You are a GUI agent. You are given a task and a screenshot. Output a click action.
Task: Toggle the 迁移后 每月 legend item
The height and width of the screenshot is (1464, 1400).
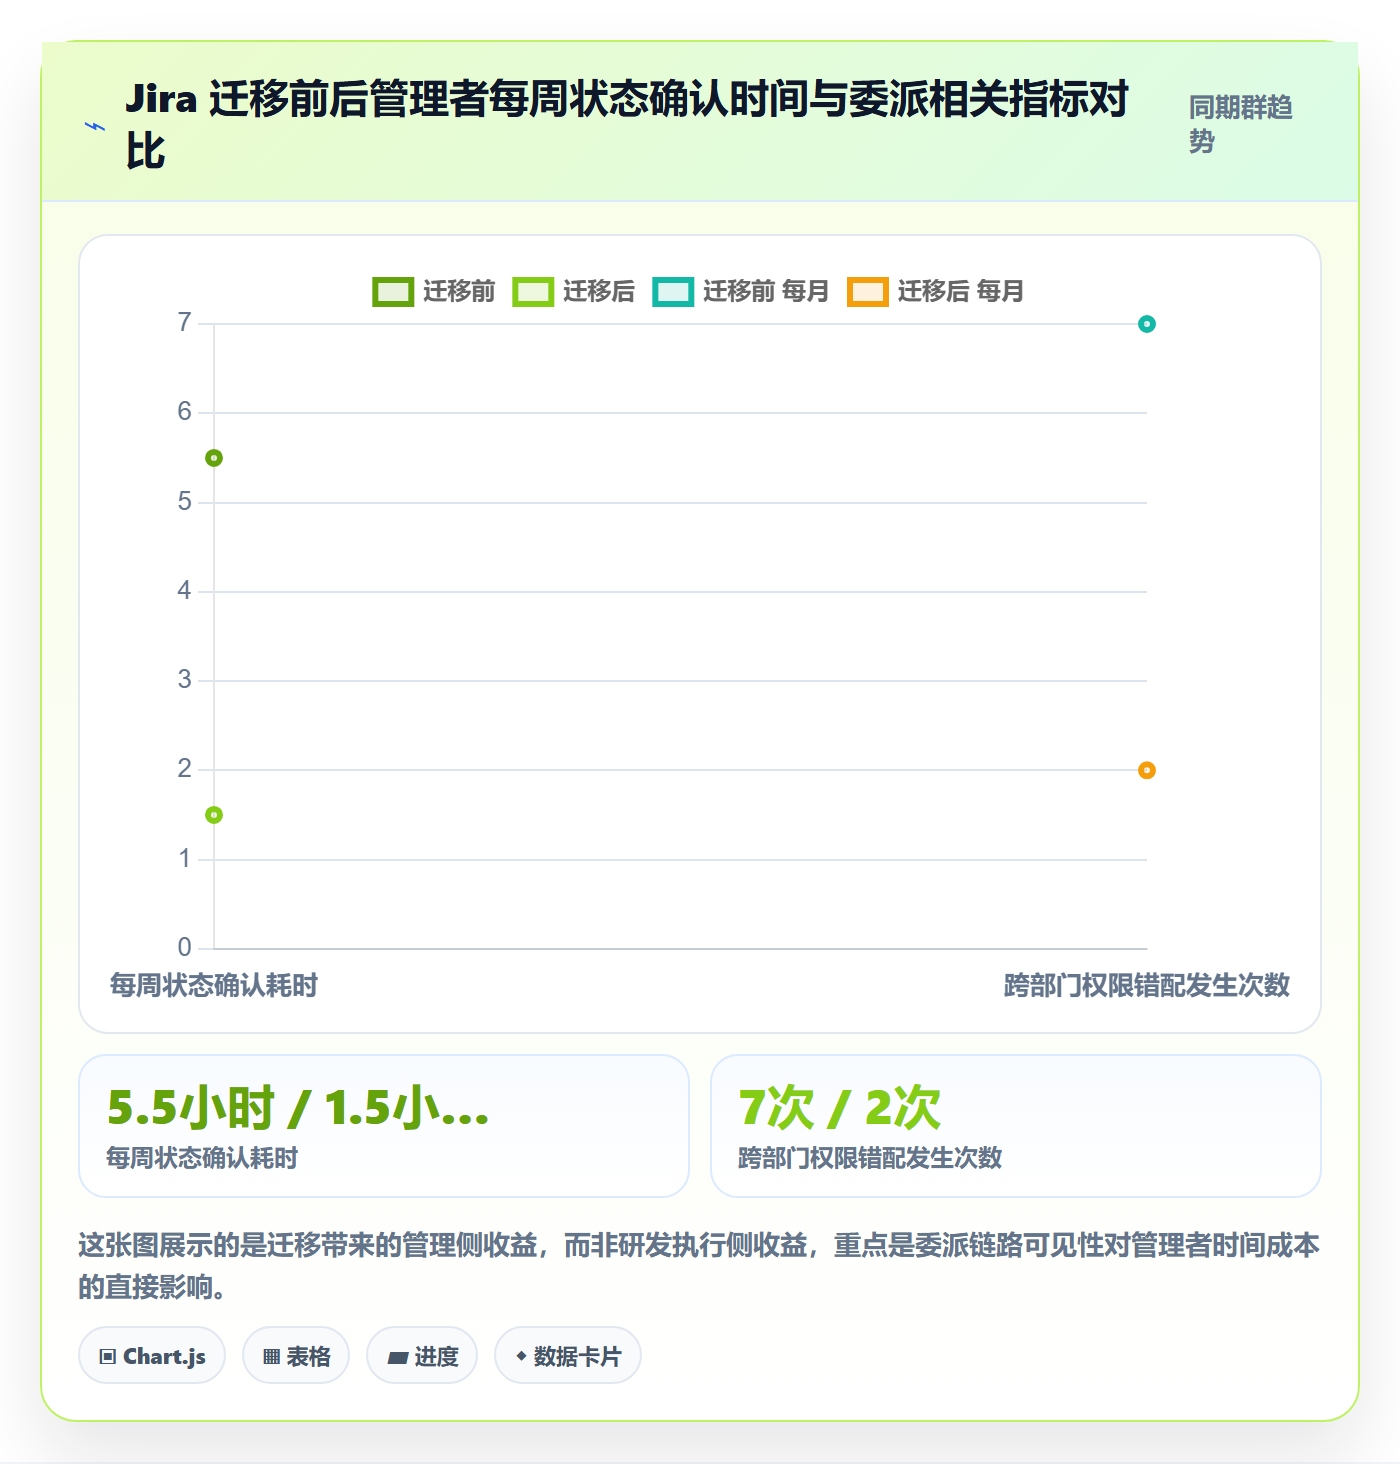click(936, 291)
